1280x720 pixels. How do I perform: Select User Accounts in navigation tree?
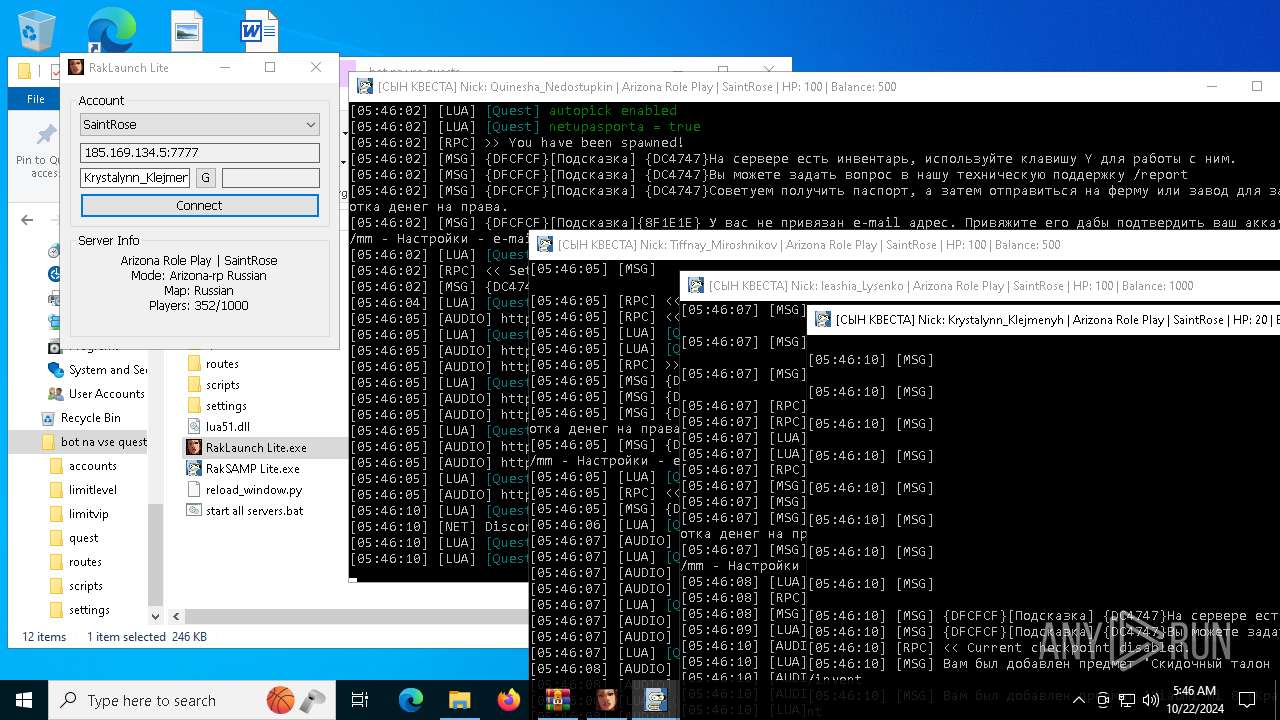pyautogui.click(x=106, y=394)
